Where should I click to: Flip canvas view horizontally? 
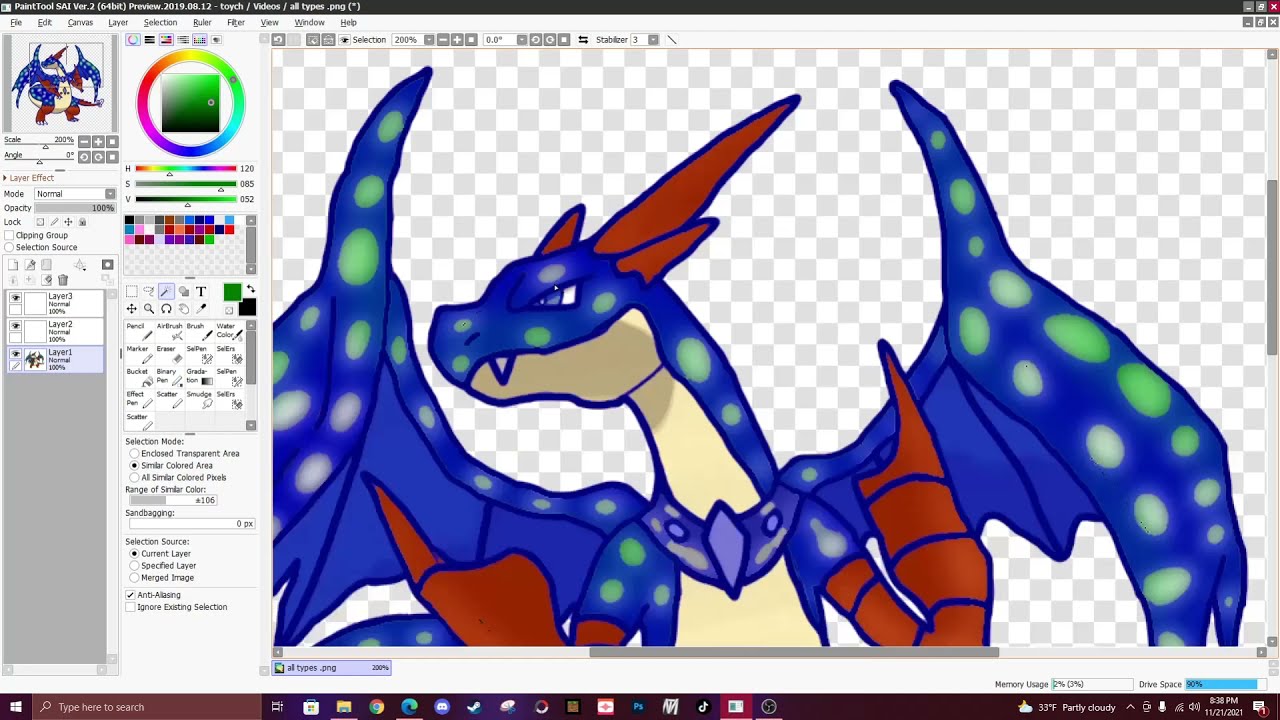583,39
